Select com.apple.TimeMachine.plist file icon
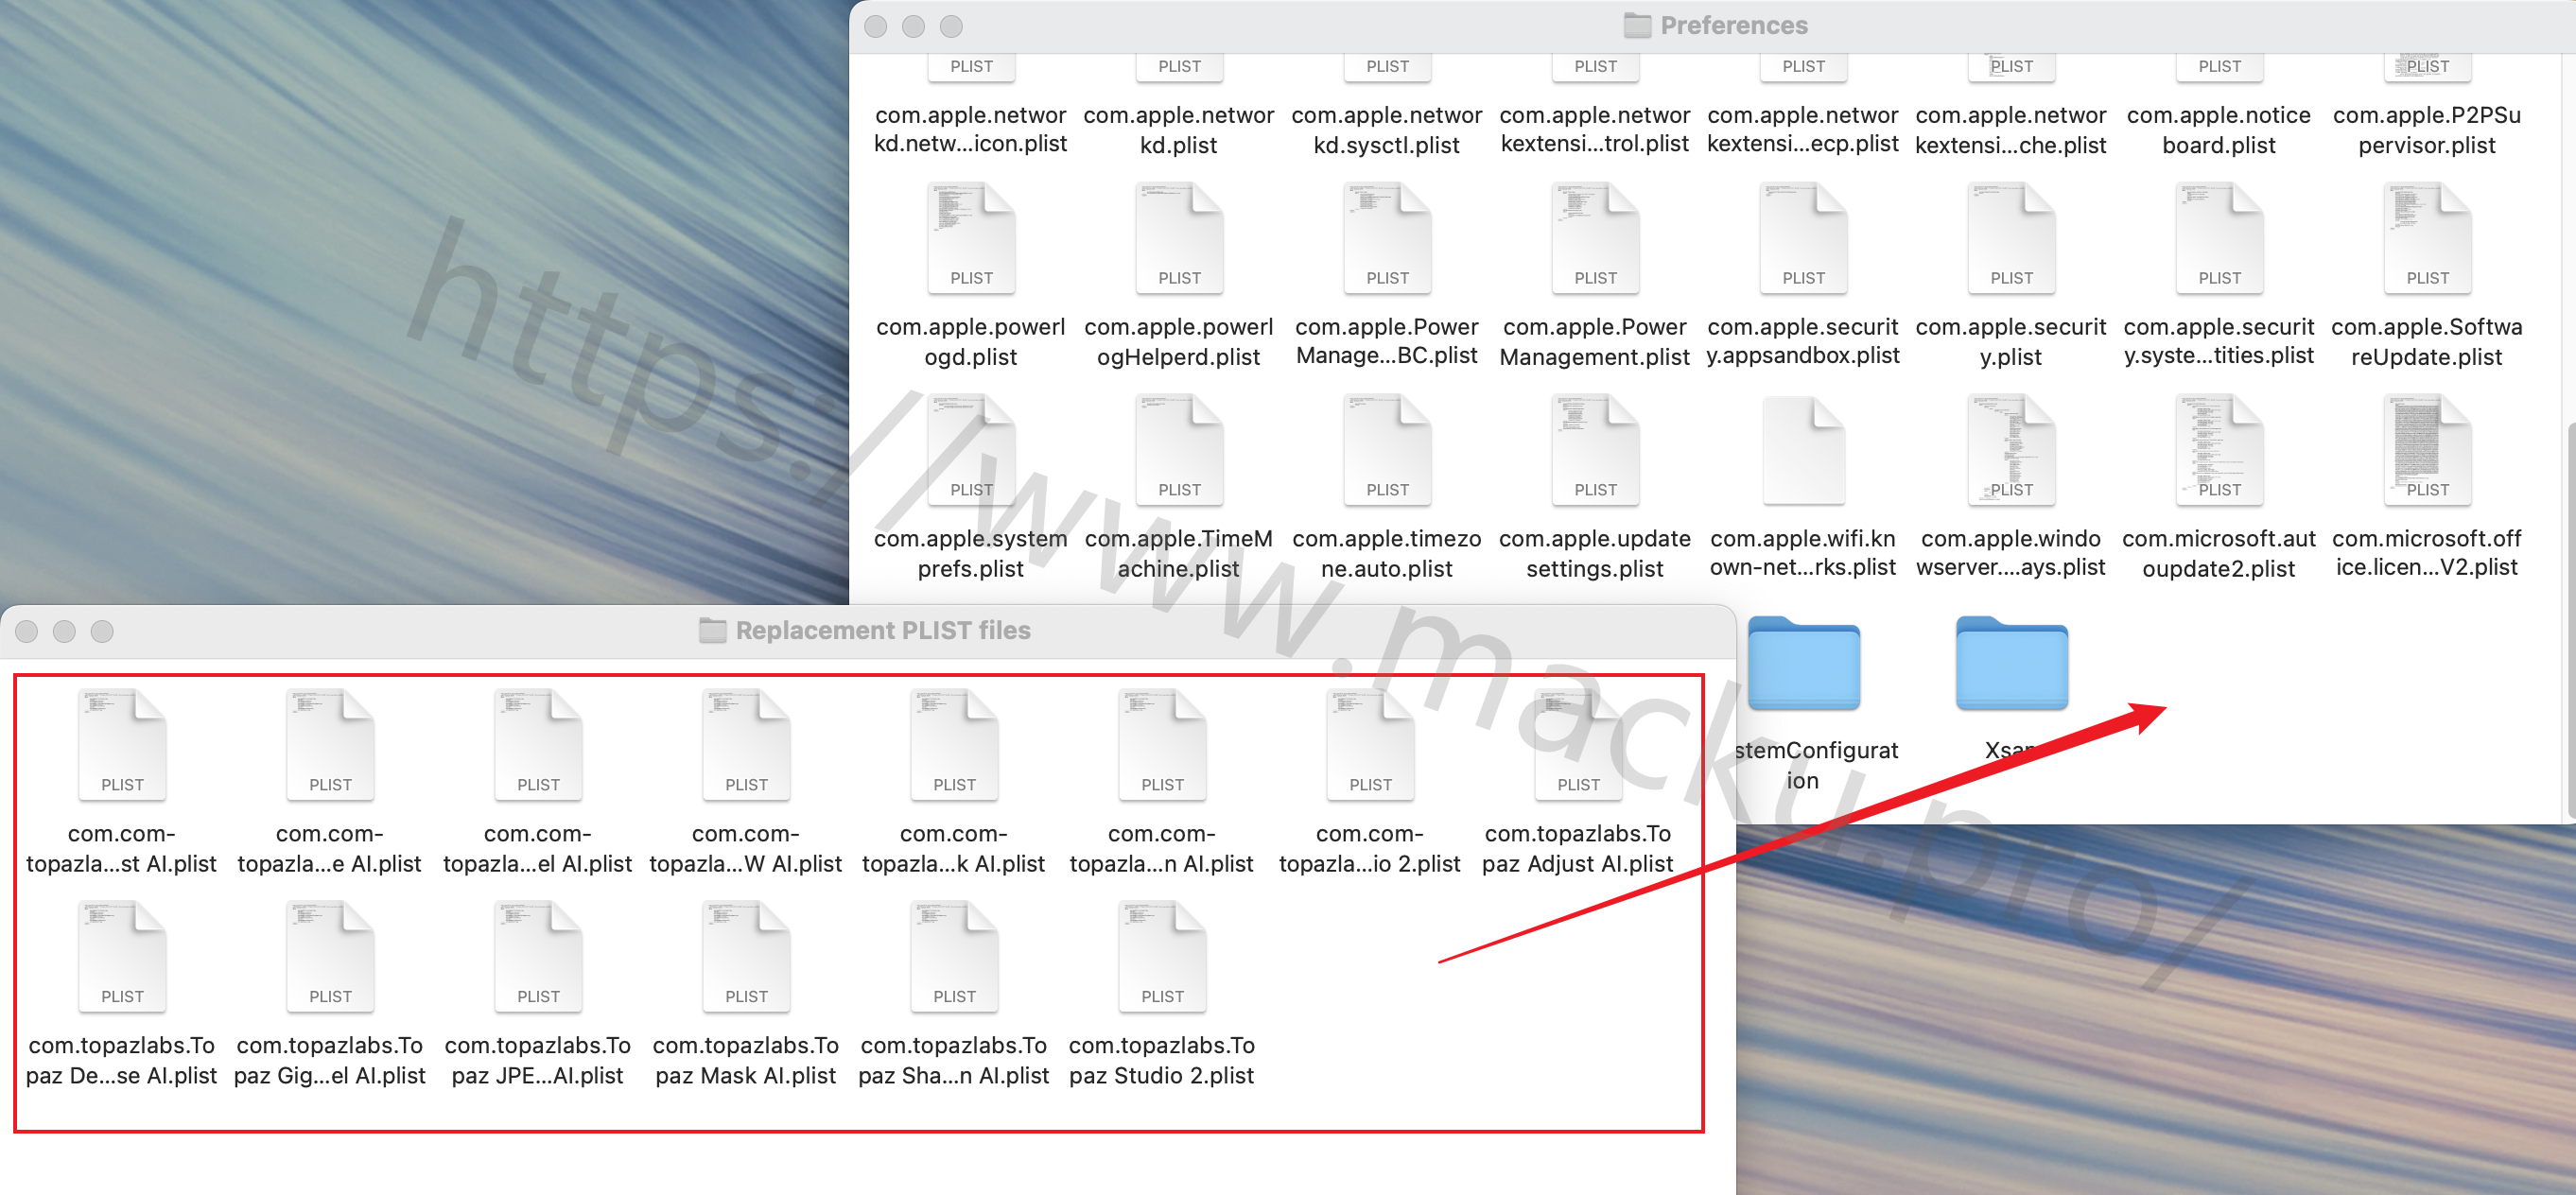The image size is (2576, 1195). pos(1179,450)
